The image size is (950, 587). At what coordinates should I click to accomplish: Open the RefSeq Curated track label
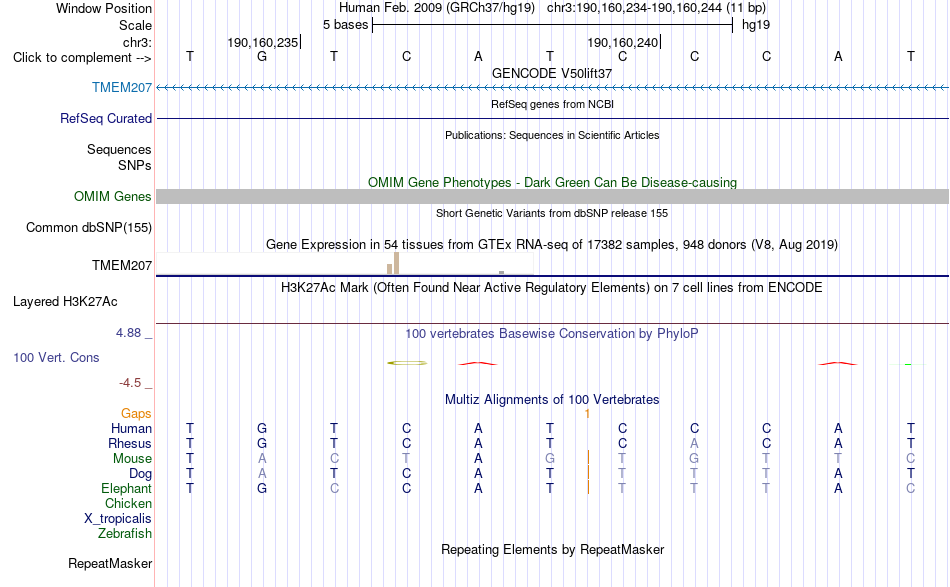[x=106, y=118]
